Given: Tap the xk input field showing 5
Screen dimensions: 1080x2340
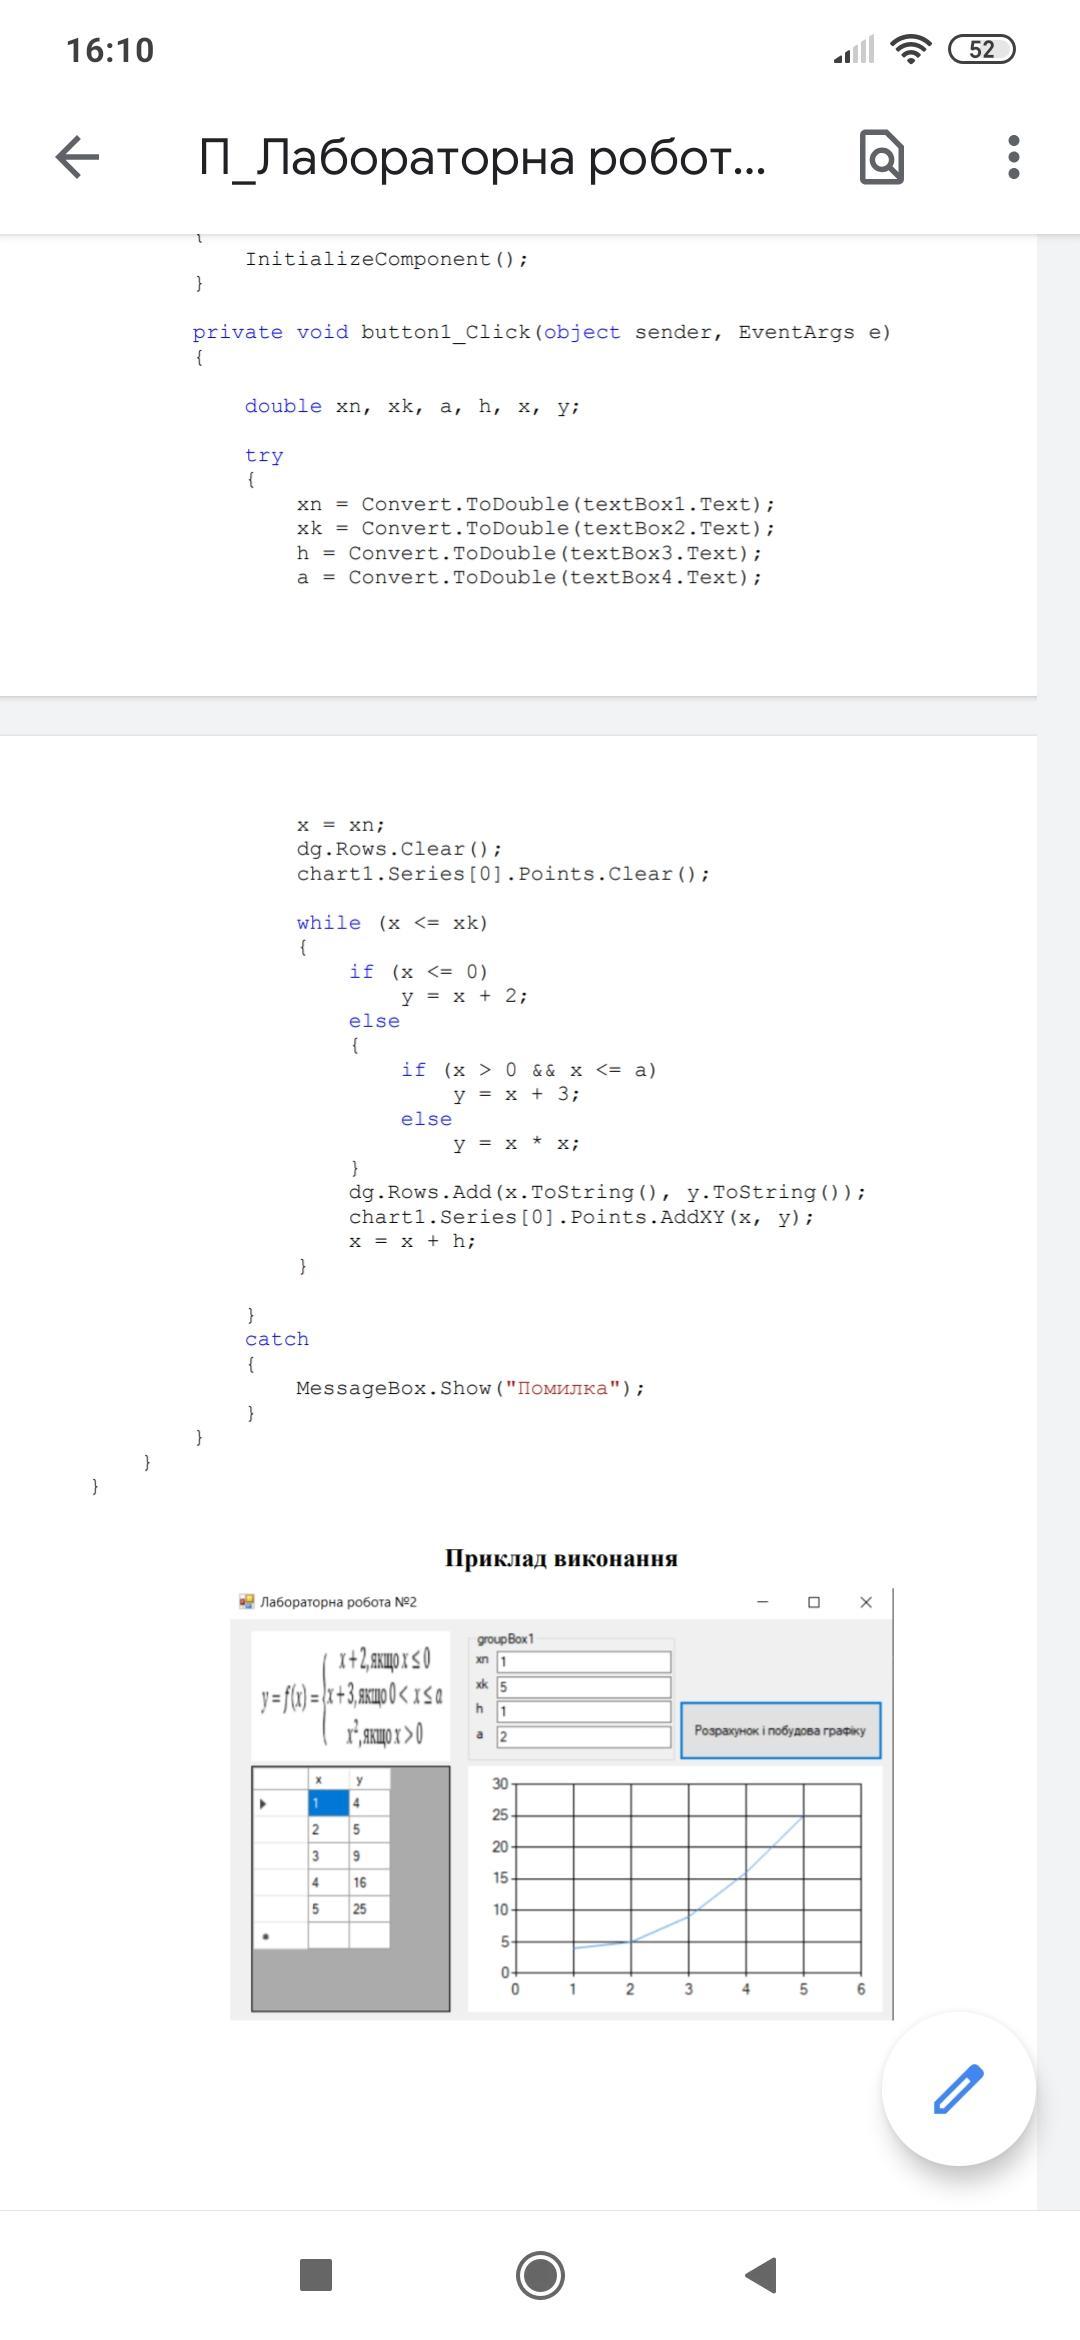Looking at the screenshot, I should [x=584, y=1687].
